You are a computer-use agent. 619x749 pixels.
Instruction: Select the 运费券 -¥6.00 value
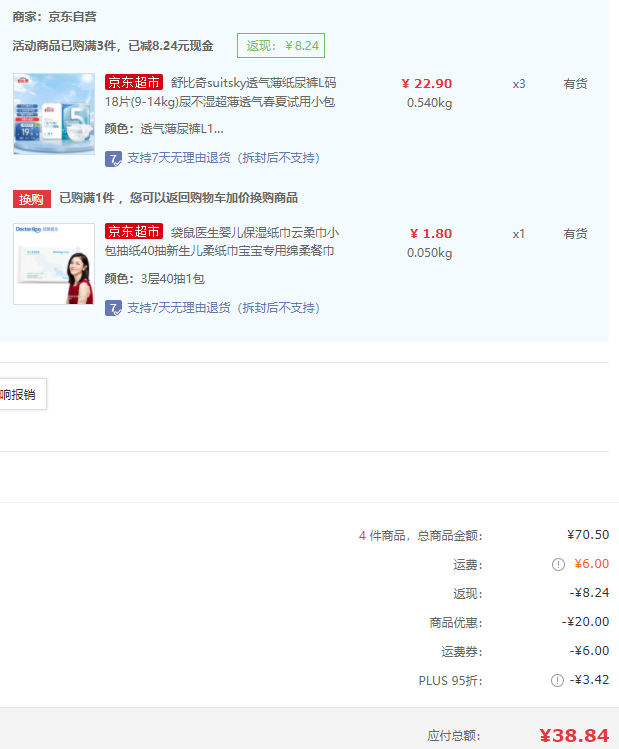pos(589,651)
